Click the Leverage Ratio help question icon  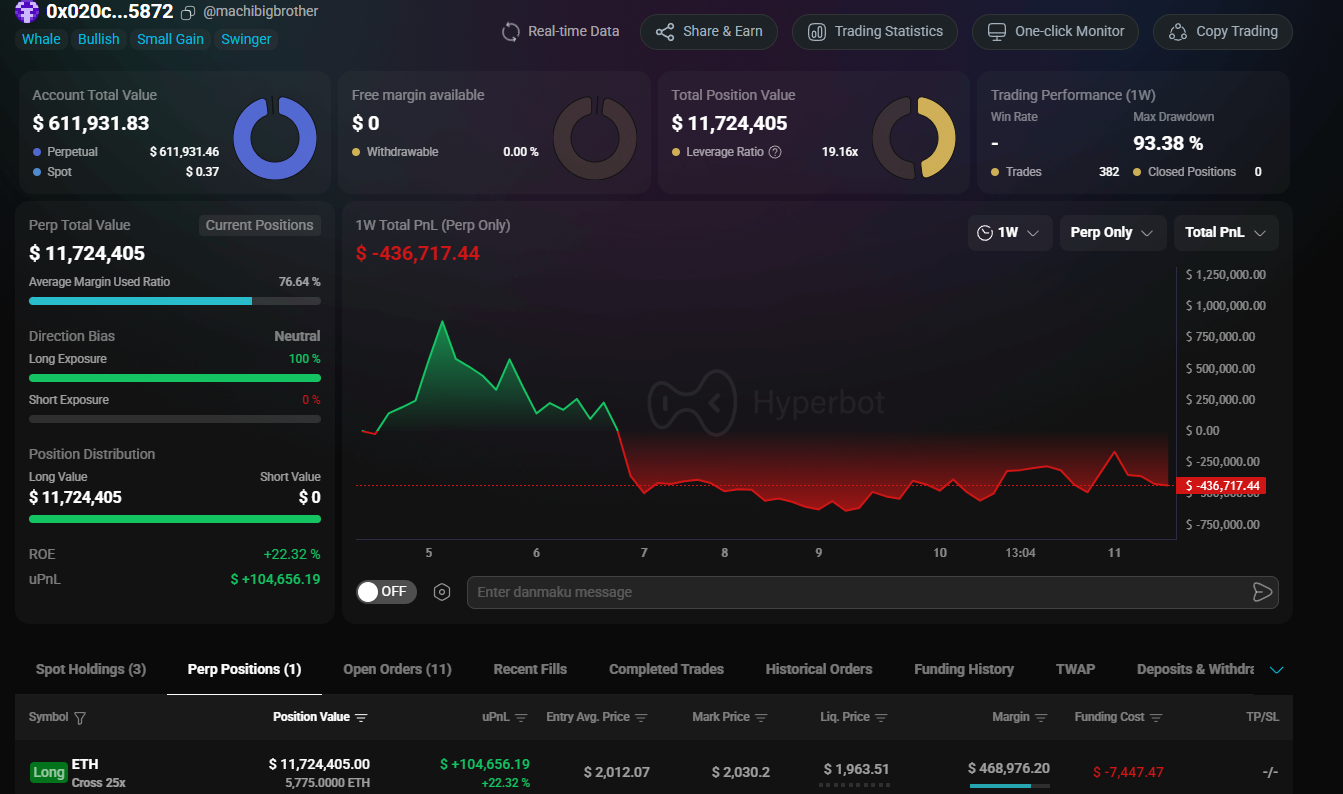774,152
